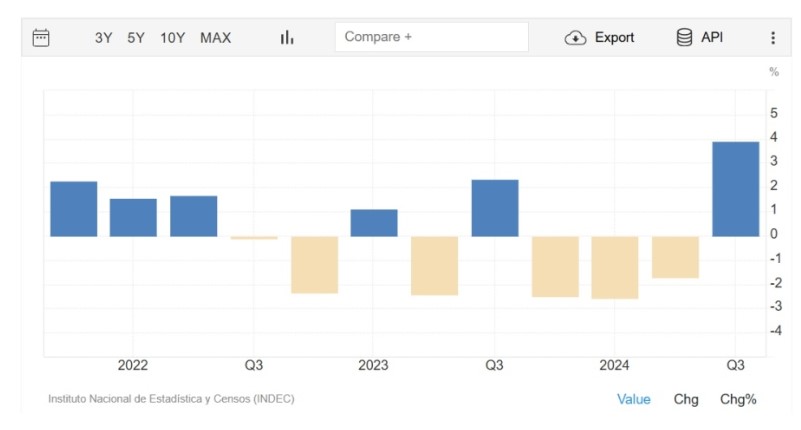
Task: Click the bar chart type icon
Action: click(x=287, y=37)
